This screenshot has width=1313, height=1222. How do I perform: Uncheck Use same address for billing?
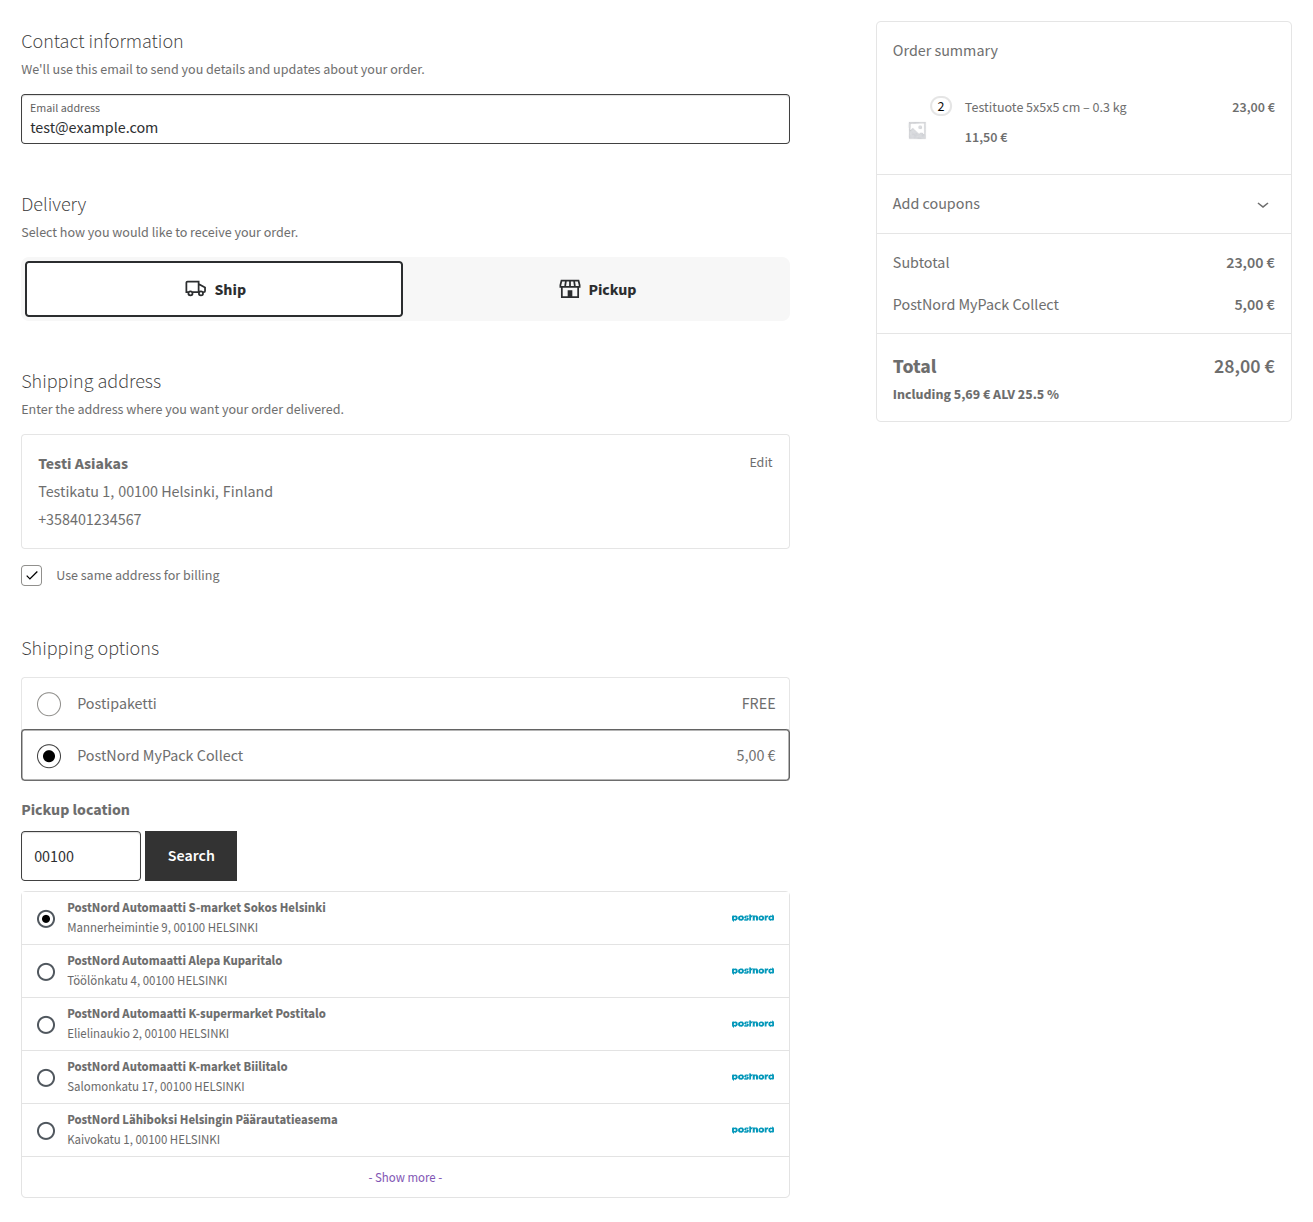pyautogui.click(x=32, y=576)
